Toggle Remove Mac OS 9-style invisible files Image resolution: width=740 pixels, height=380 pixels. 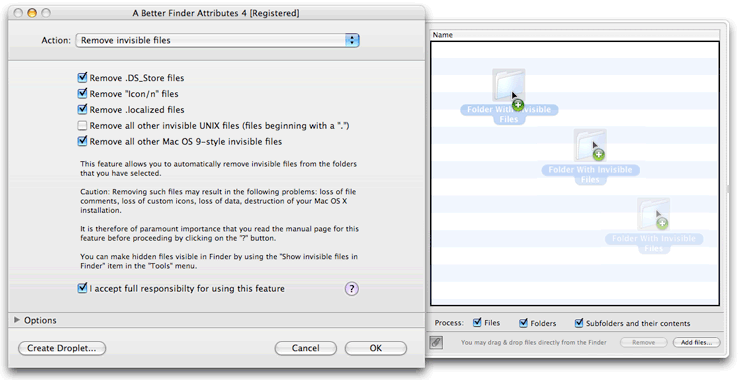click(x=83, y=141)
